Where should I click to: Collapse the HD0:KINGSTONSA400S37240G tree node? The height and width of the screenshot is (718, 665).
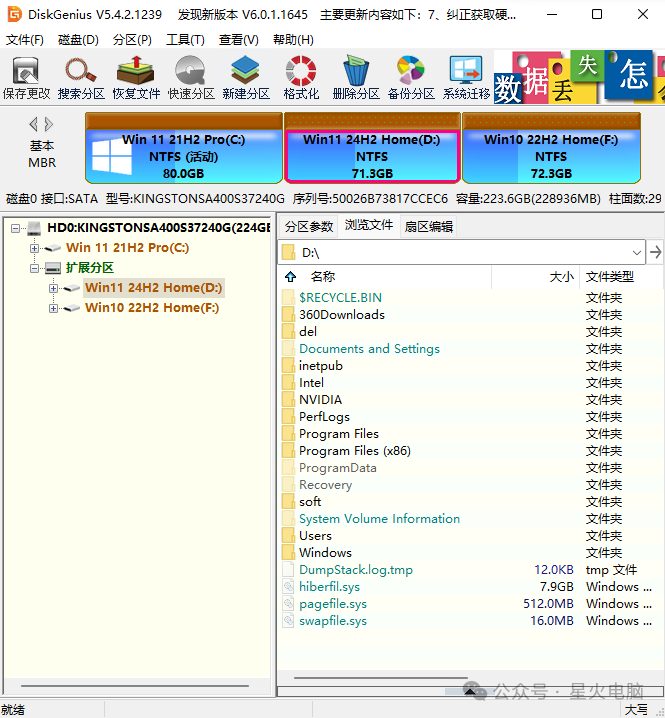[16, 228]
